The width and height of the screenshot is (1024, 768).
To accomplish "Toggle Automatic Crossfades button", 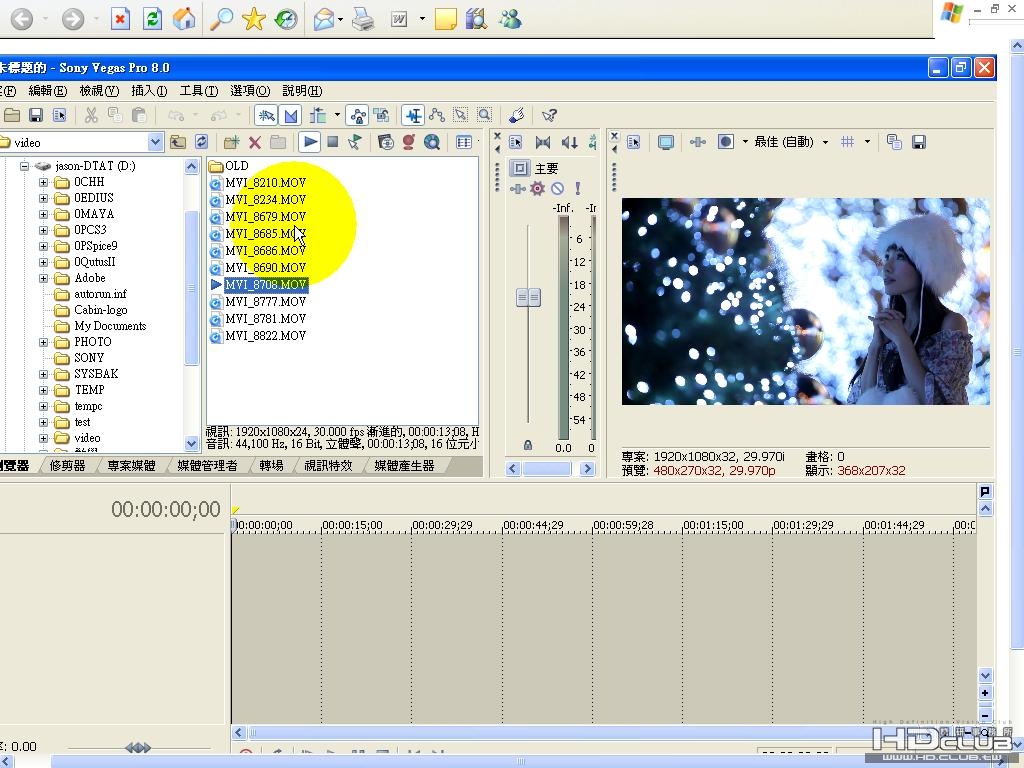I will click(x=291, y=116).
